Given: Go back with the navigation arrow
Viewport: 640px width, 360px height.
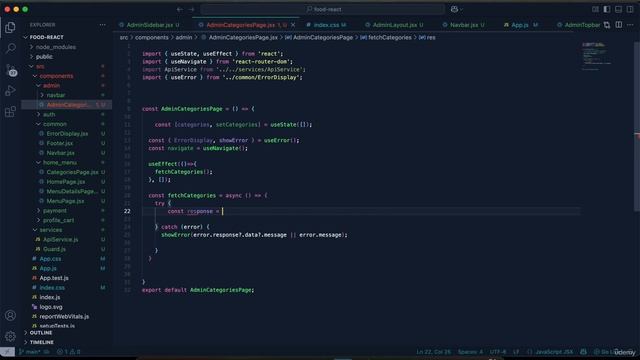Looking at the screenshot, I should pos(180,9).
